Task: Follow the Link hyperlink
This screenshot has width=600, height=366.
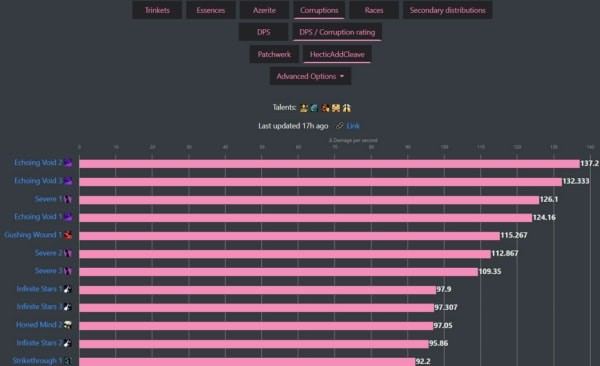Action: [353, 126]
